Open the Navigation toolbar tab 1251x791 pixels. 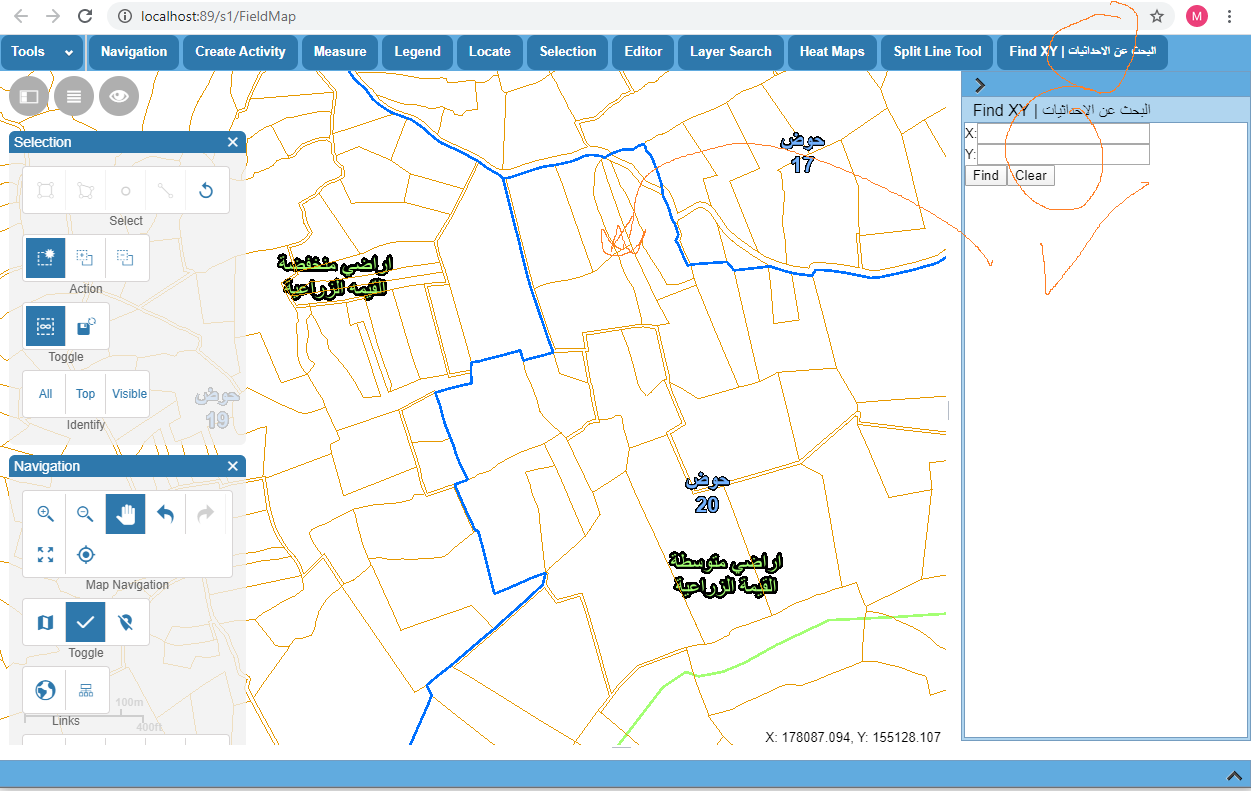(x=134, y=52)
